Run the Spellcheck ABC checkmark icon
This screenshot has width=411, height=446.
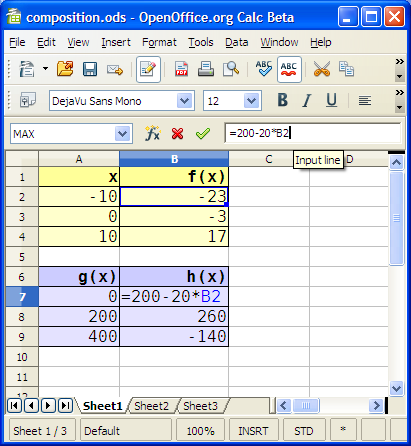264,69
